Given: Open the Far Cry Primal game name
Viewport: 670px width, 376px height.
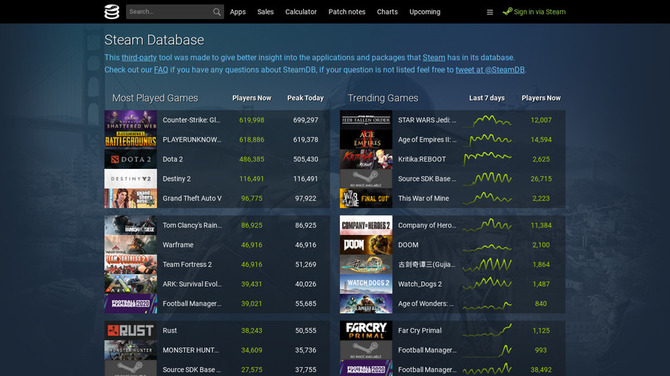Looking at the screenshot, I should pyautogui.click(x=420, y=331).
